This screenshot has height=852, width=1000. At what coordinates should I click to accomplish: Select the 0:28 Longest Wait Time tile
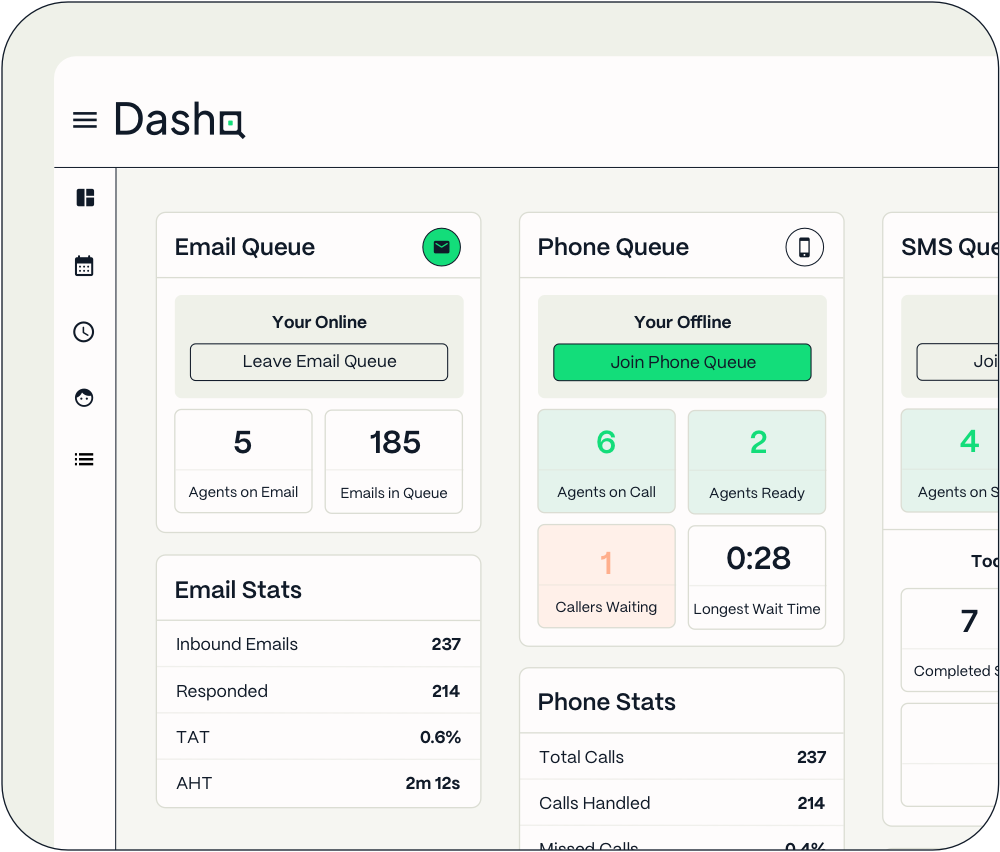coord(757,577)
